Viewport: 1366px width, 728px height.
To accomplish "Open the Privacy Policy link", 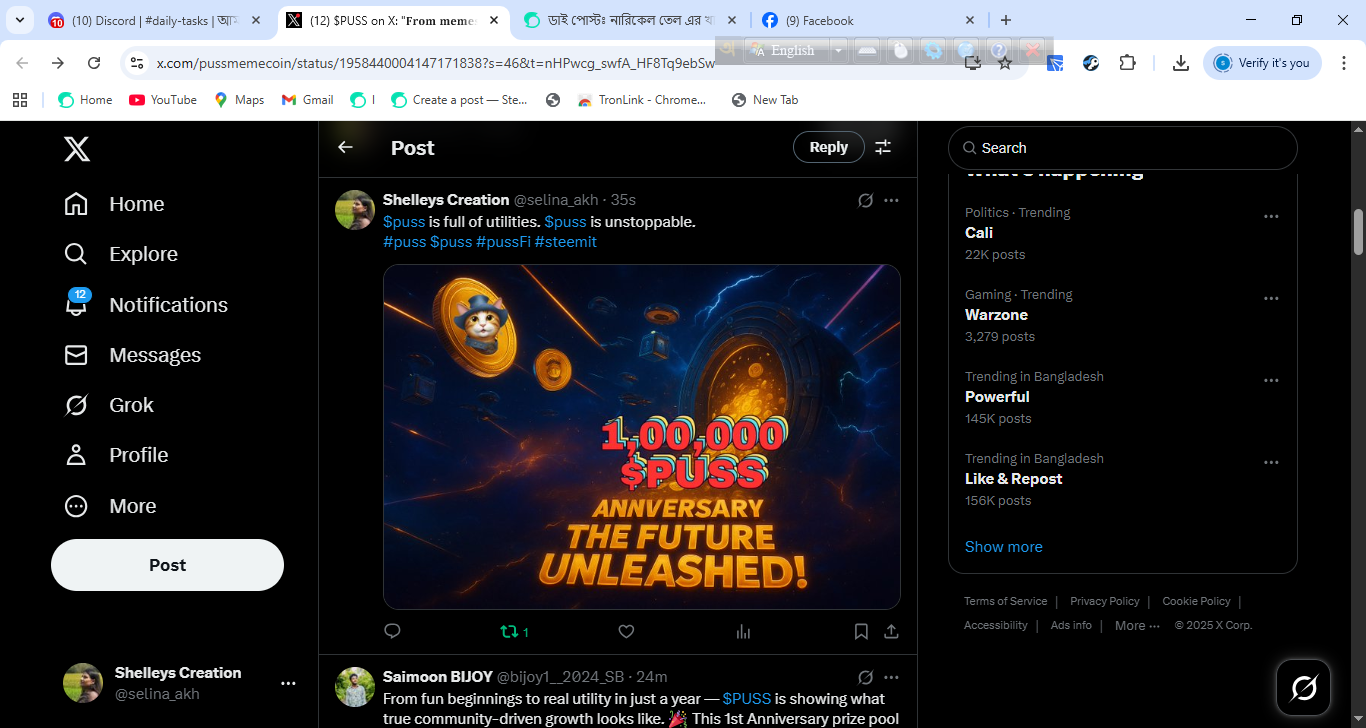I will (x=1105, y=601).
